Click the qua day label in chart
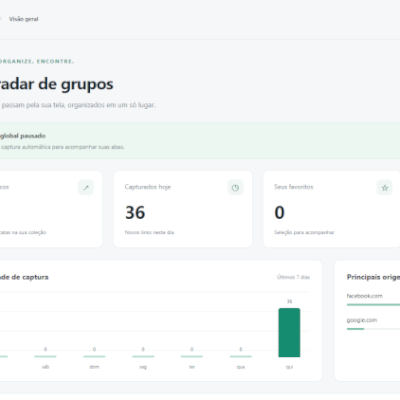400x400 pixels. pos(241,367)
